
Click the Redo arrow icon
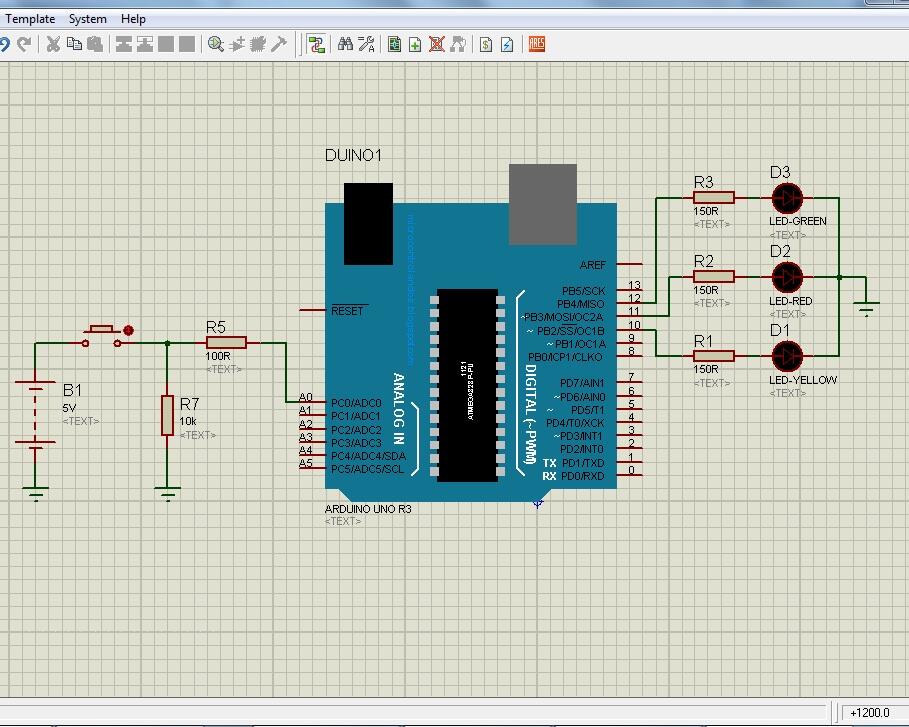point(24,44)
